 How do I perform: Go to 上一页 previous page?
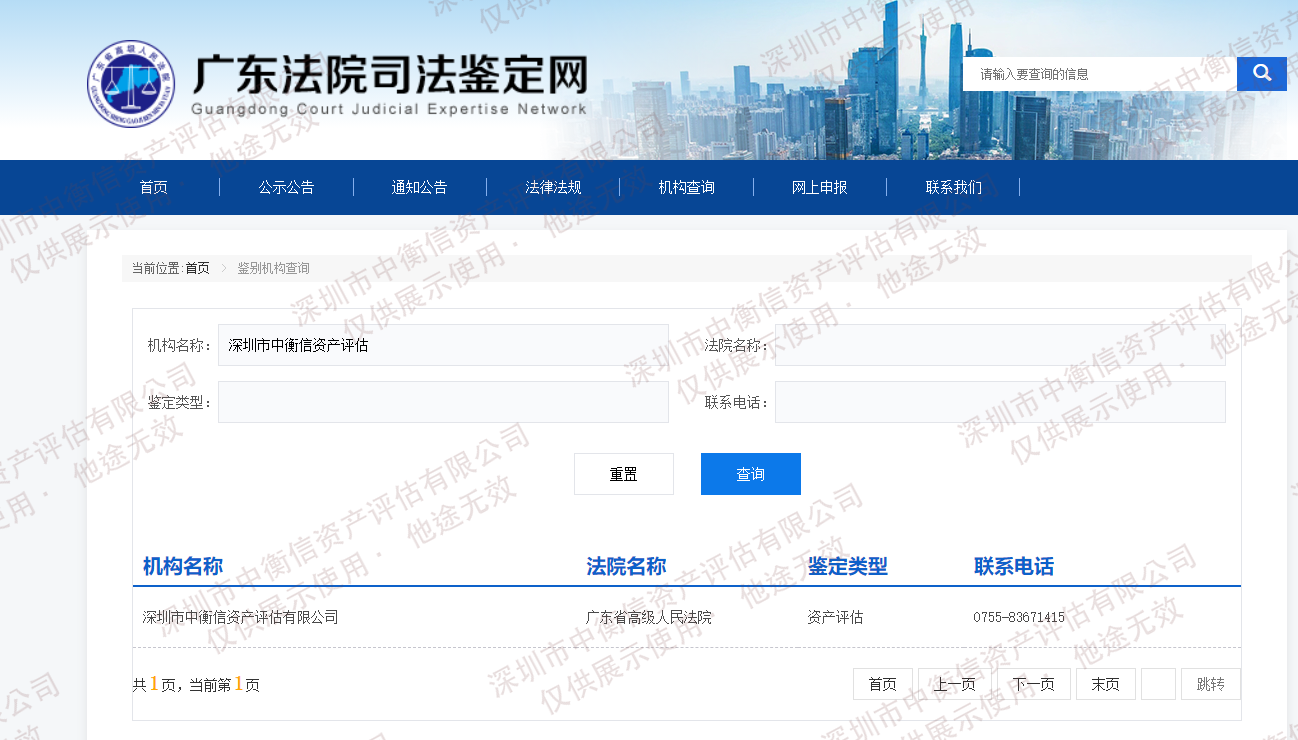[955, 684]
